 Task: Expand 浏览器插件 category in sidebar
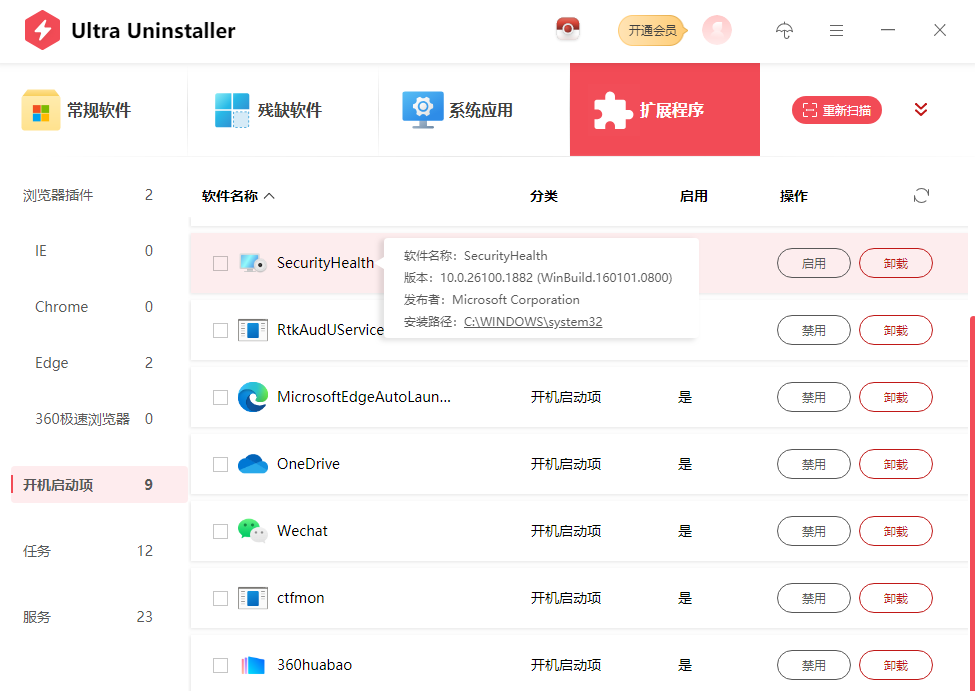58,195
